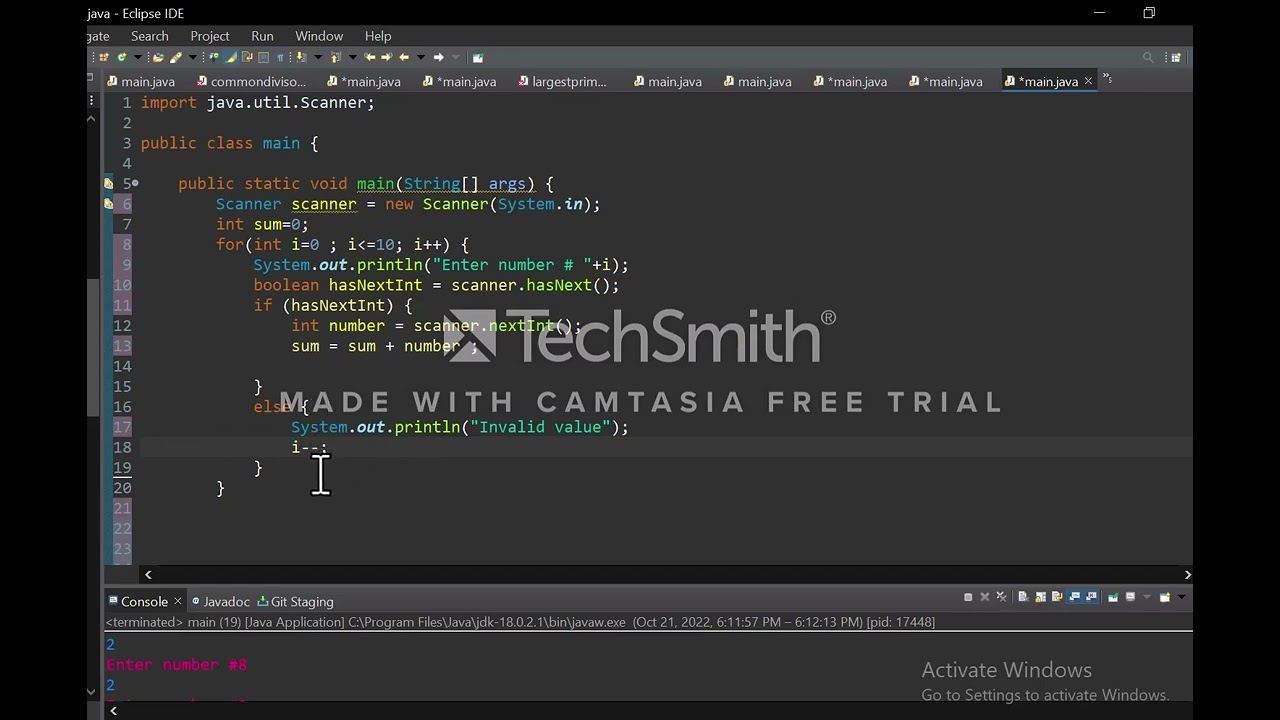Open the Window menu

click(319, 36)
